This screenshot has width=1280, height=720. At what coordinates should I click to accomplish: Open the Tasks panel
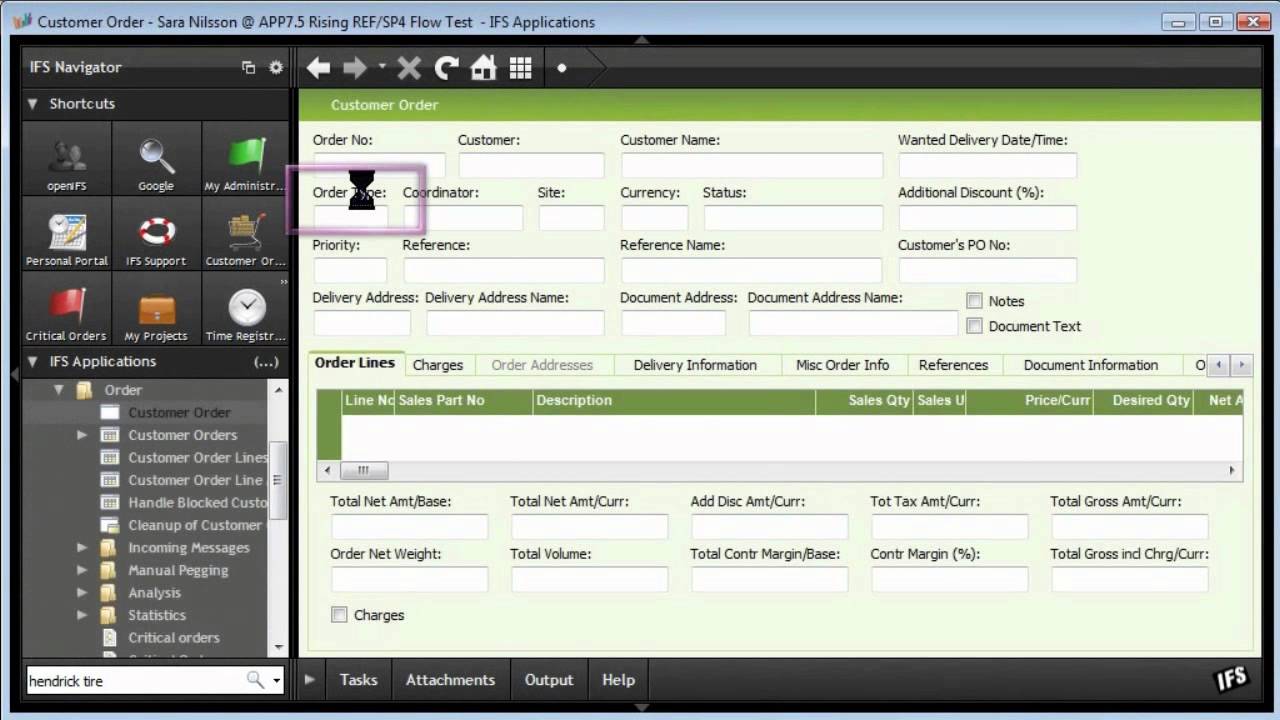(358, 679)
